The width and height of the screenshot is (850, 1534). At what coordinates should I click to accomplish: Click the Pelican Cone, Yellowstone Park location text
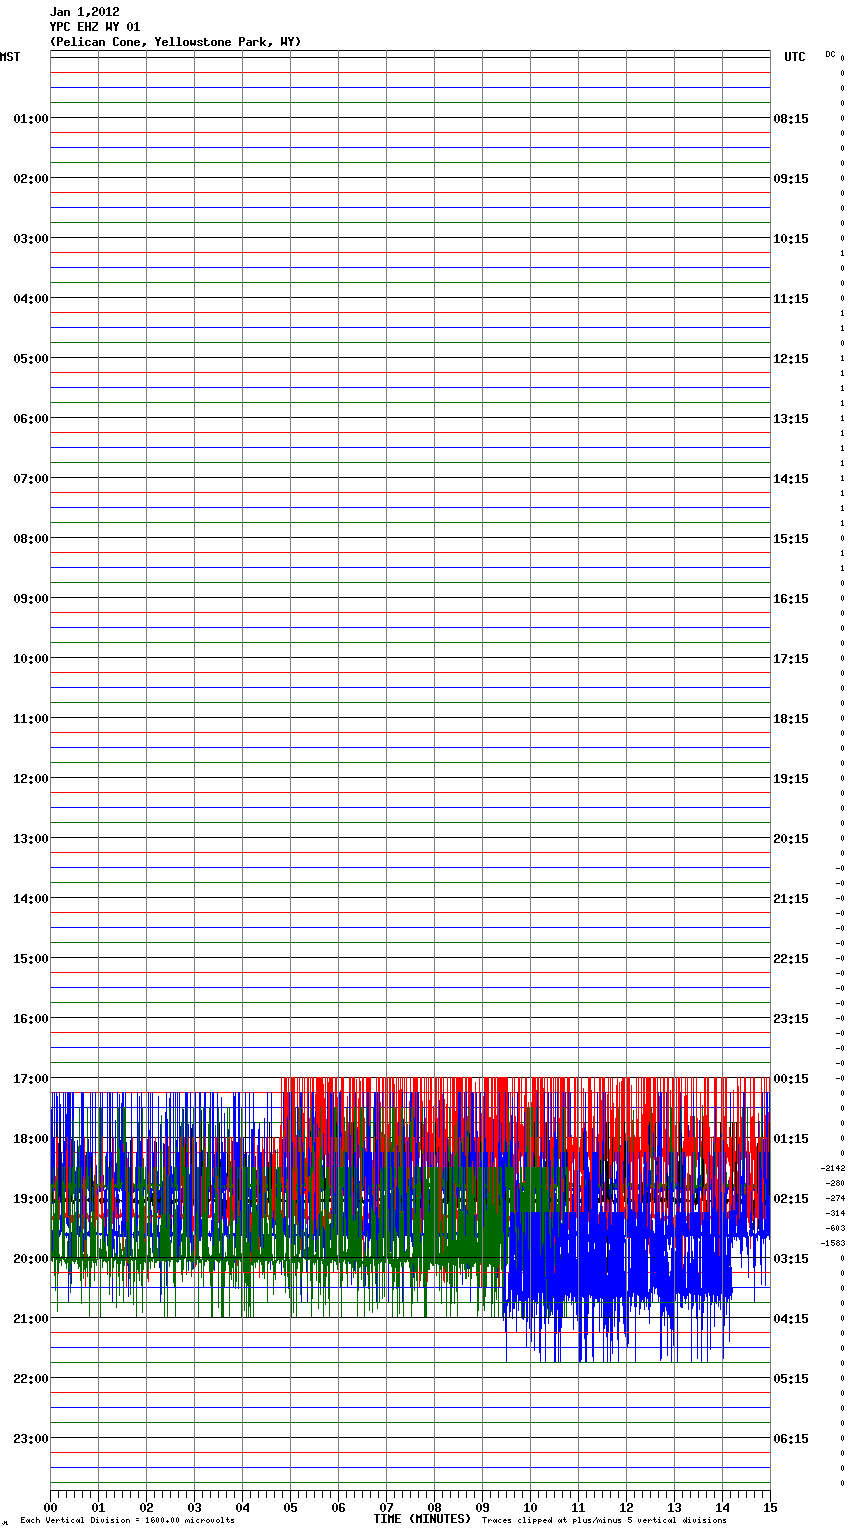click(x=175, y=42)
